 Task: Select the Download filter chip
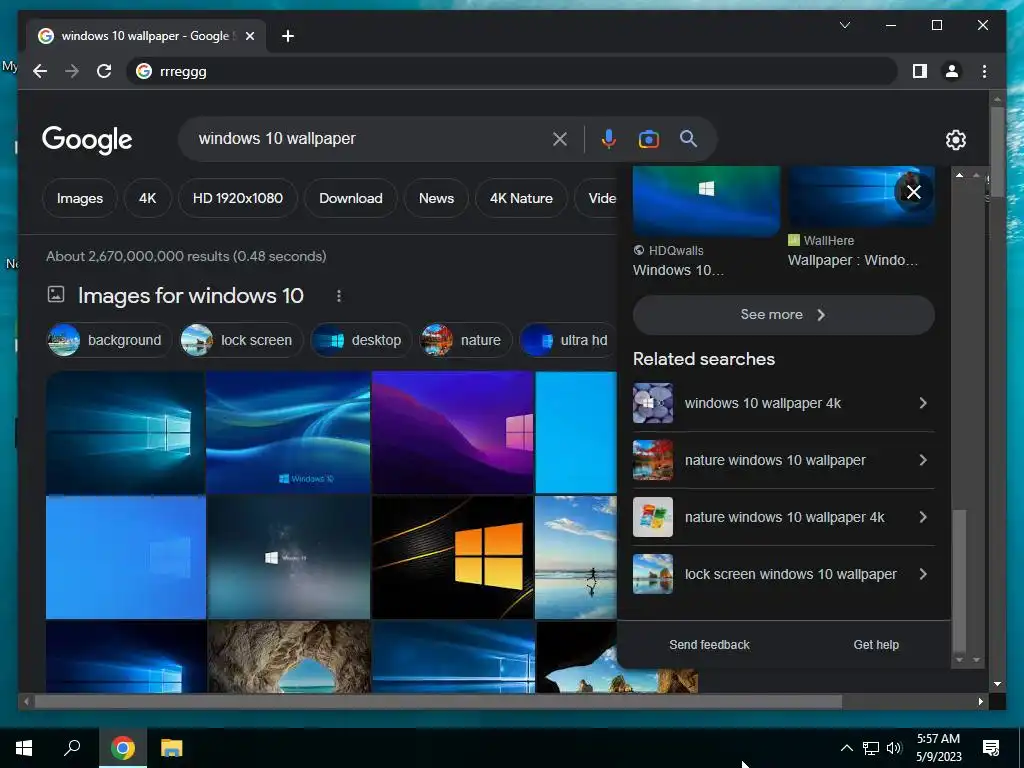[x=351, y=198]
